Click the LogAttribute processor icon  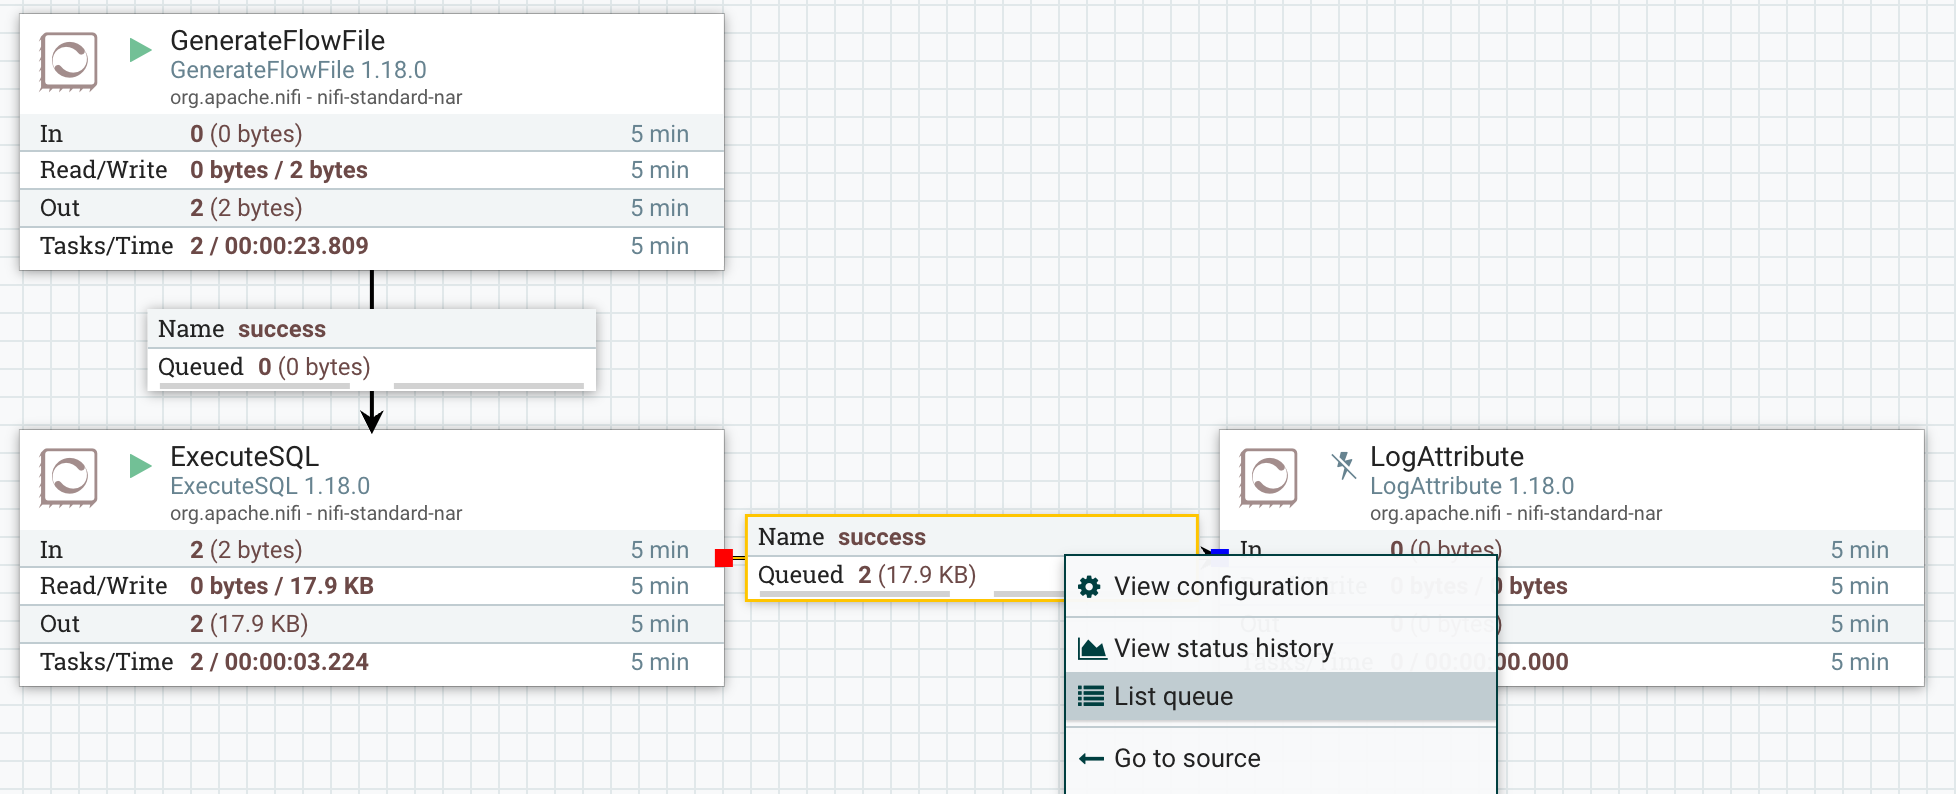1268,477
